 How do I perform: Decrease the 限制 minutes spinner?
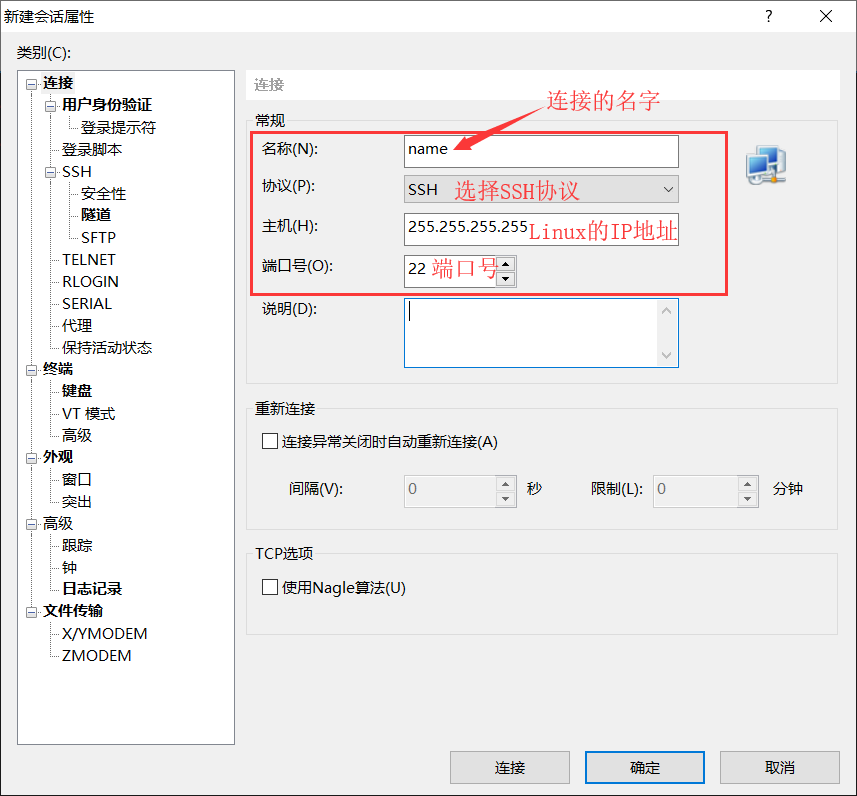[747, 499]
